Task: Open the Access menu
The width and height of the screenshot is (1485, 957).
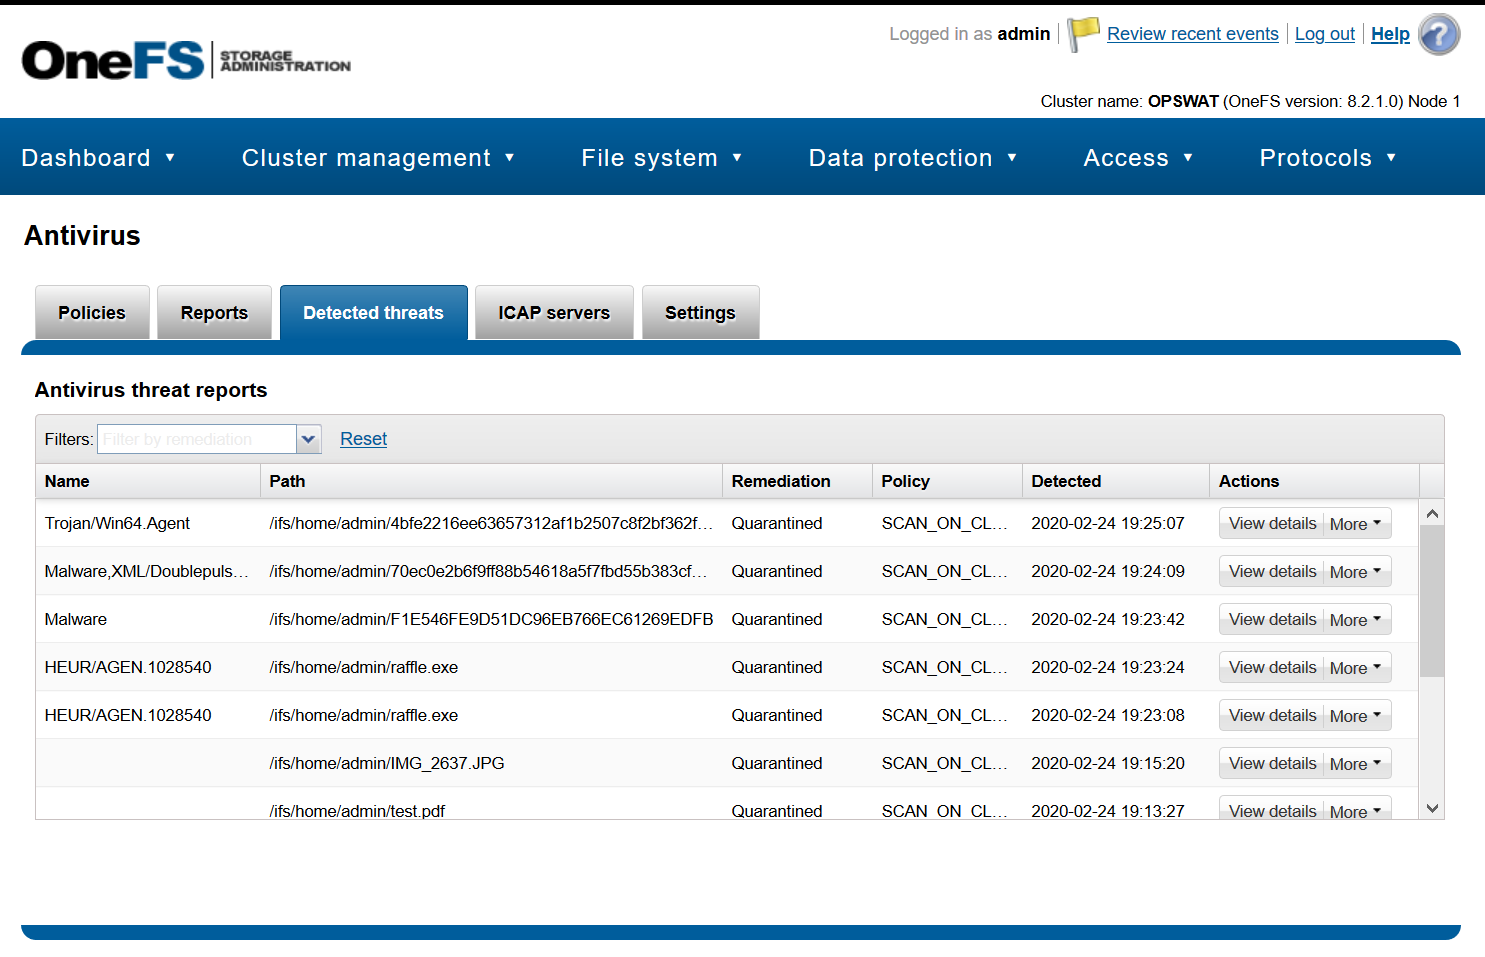Action: 1138,158
